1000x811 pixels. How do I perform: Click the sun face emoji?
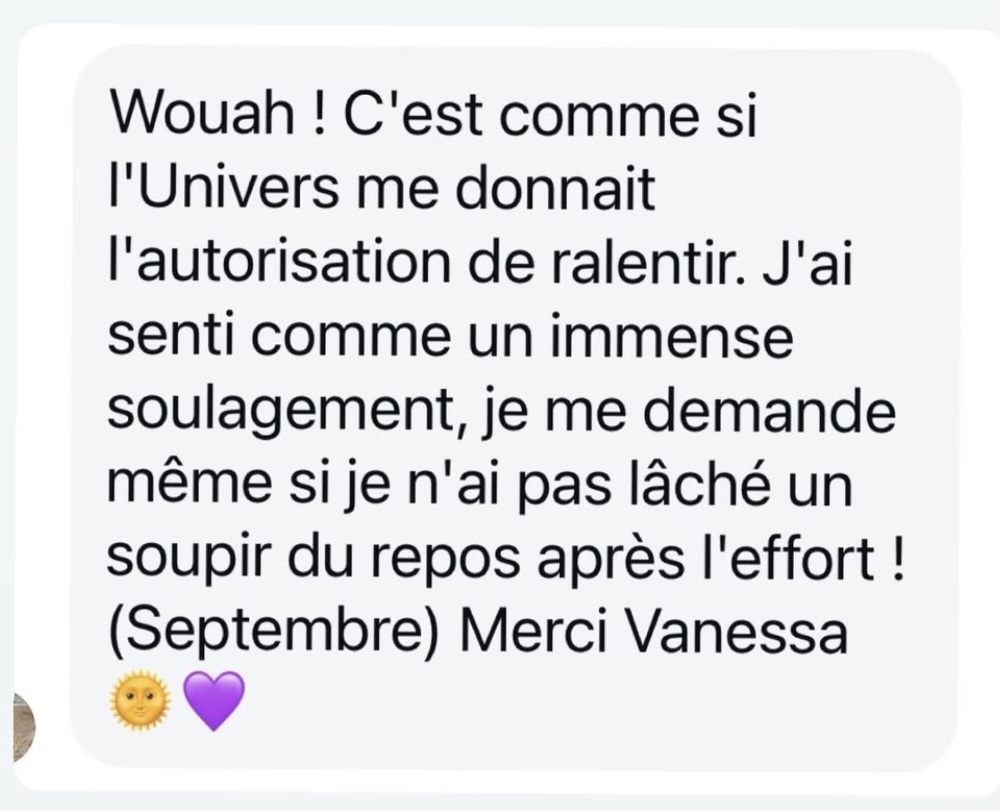(140, 700)
